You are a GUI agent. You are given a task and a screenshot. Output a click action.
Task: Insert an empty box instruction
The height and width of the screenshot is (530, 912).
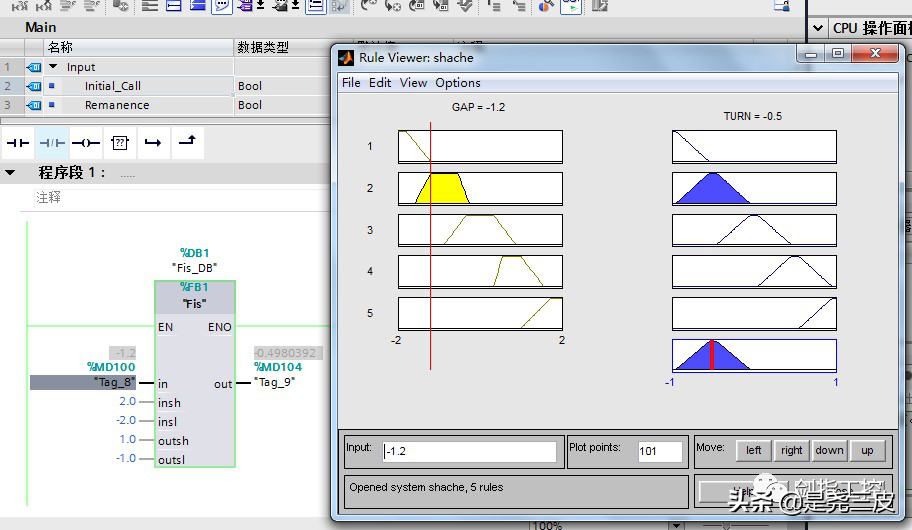tap(120, 143)
